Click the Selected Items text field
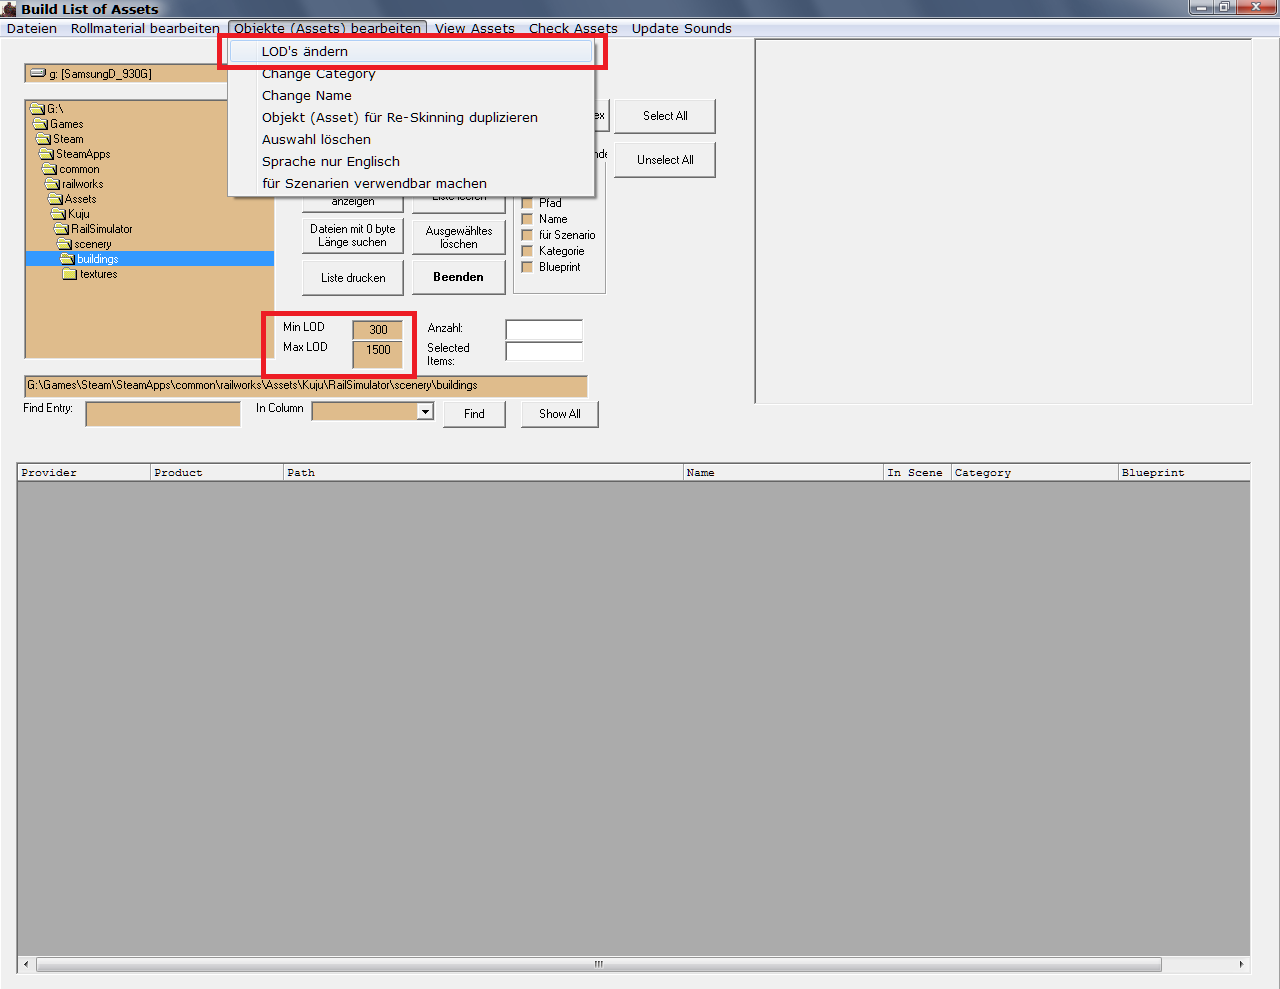Screen dimensions: 1280x989 coord(544,351)
